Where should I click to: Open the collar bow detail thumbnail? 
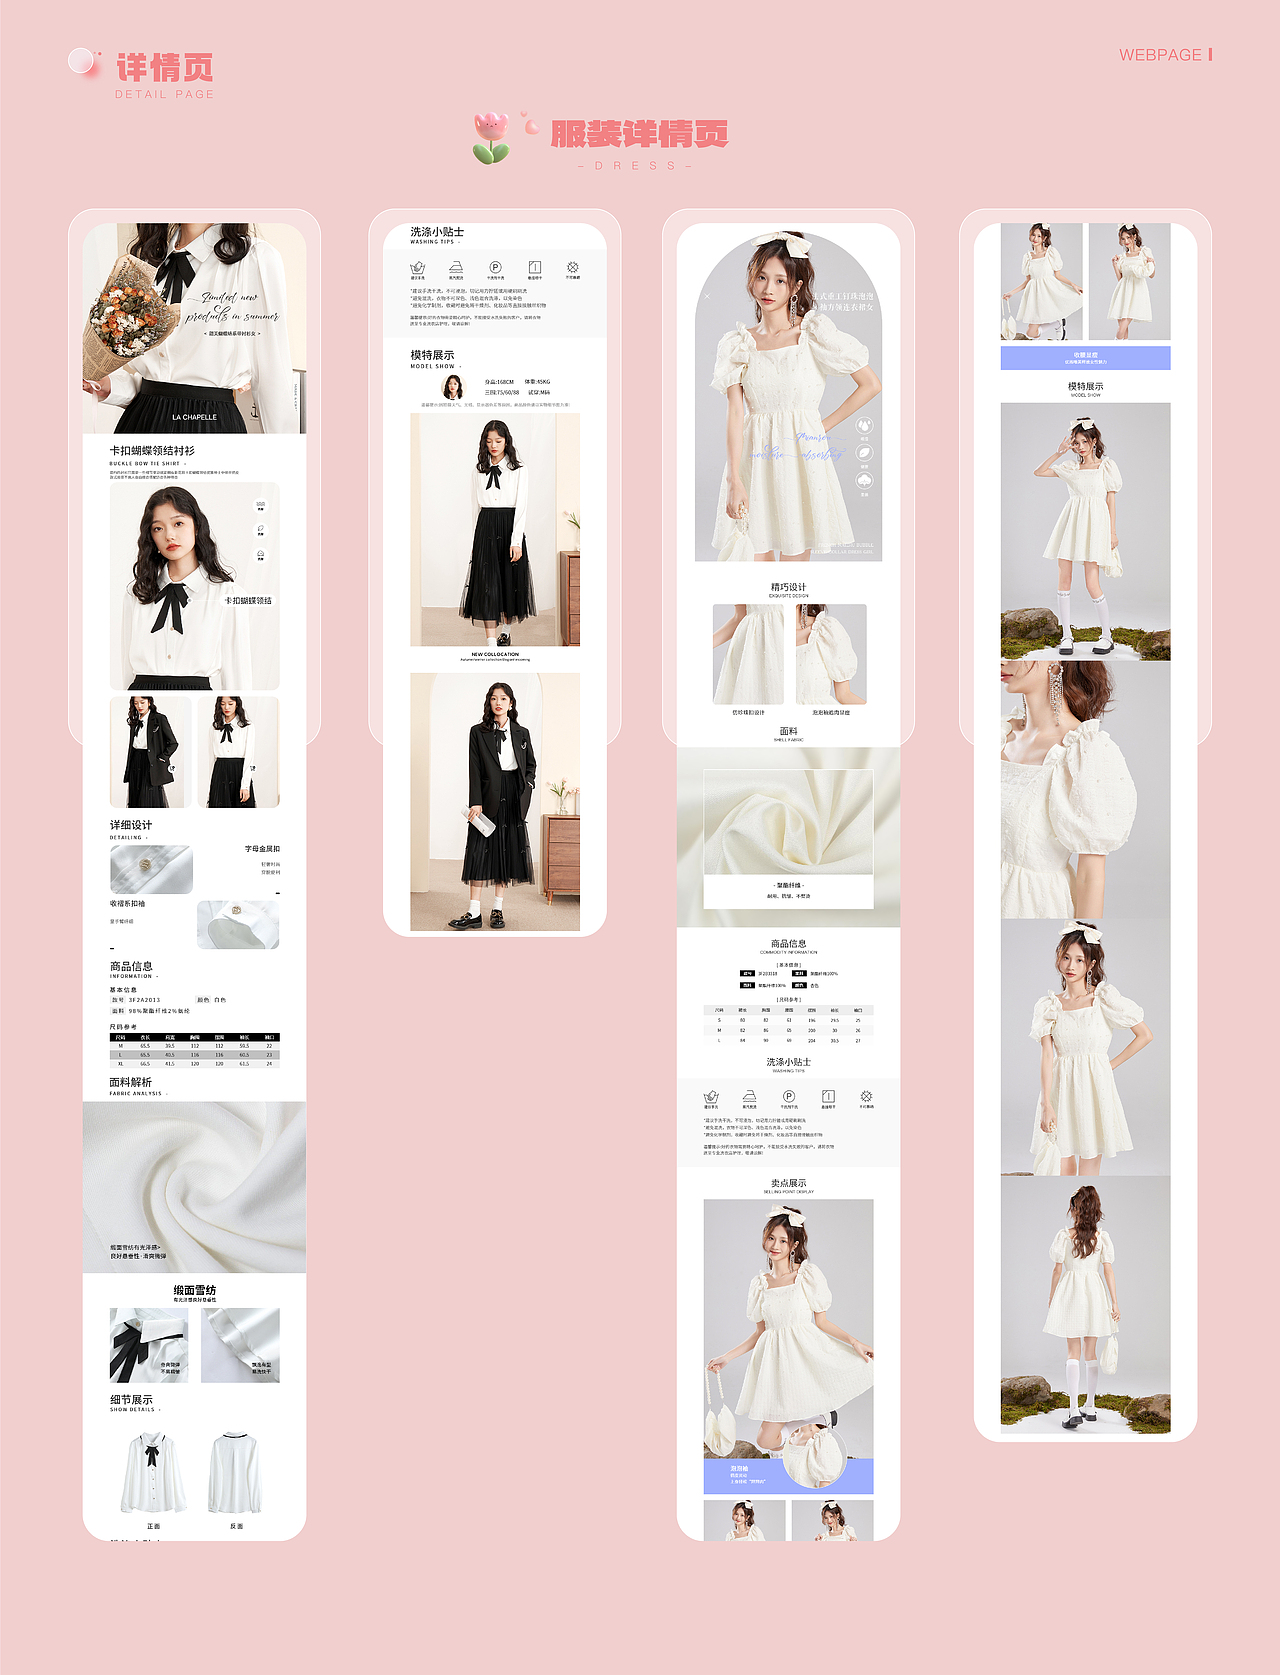[149, 1345]
